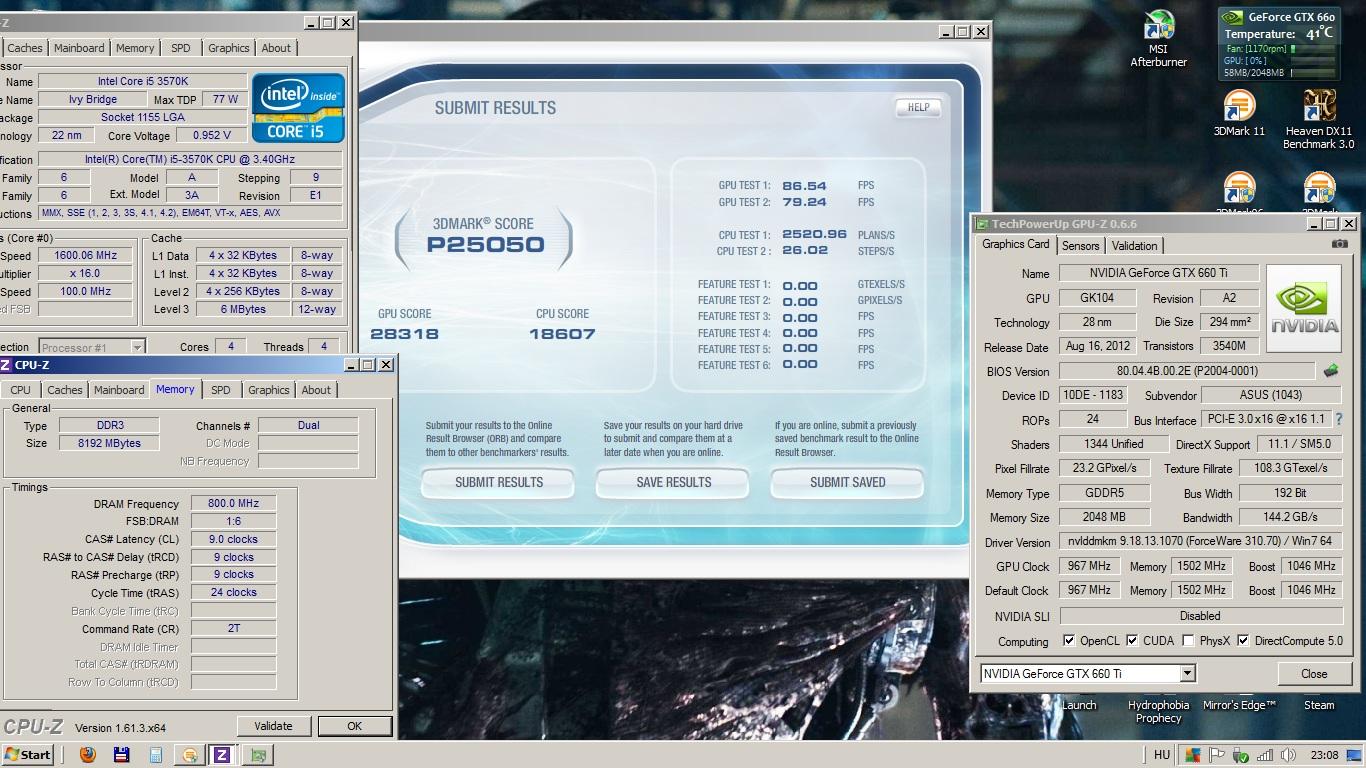Open the GPU selection dropdown in GPU-Z
Image resolution: width=1366 pixels, height=768 pixels.
pyautogui.click(x=1187, y=674)
